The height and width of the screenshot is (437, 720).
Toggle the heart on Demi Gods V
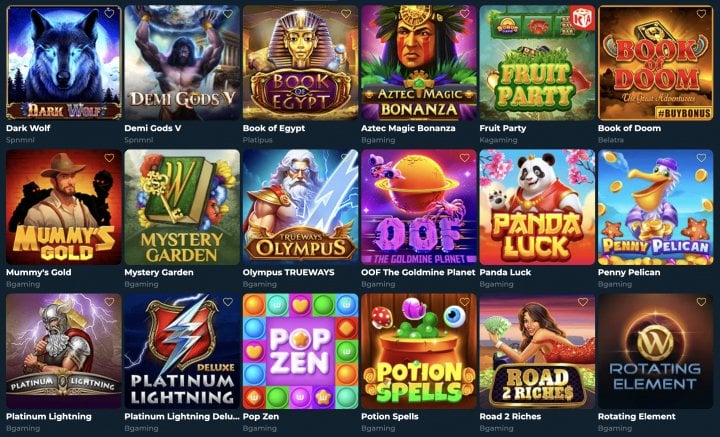click(228, 14)
